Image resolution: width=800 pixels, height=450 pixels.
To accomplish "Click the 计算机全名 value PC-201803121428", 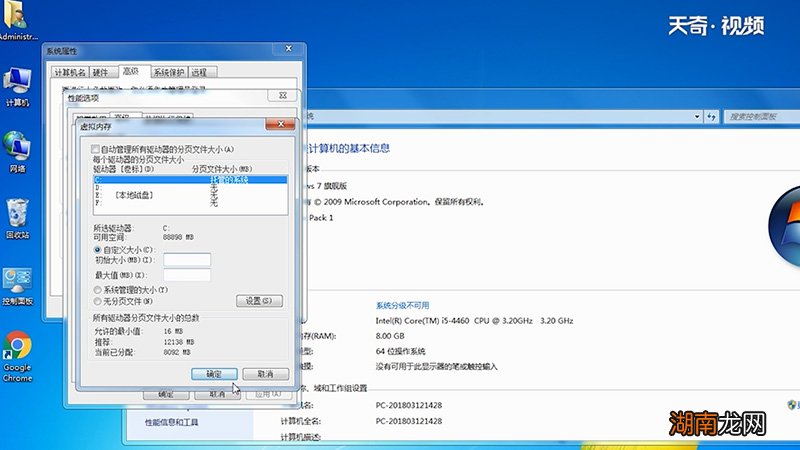I will click(409, 421).
